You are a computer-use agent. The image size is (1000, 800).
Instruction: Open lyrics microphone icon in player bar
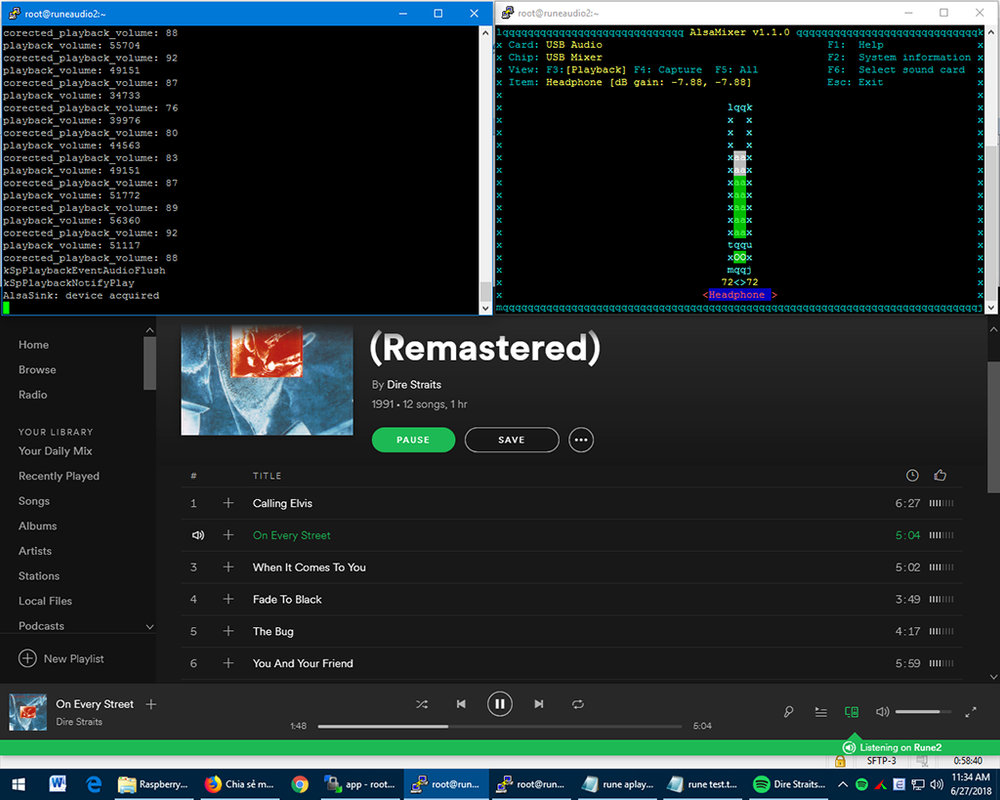(789, 712)
